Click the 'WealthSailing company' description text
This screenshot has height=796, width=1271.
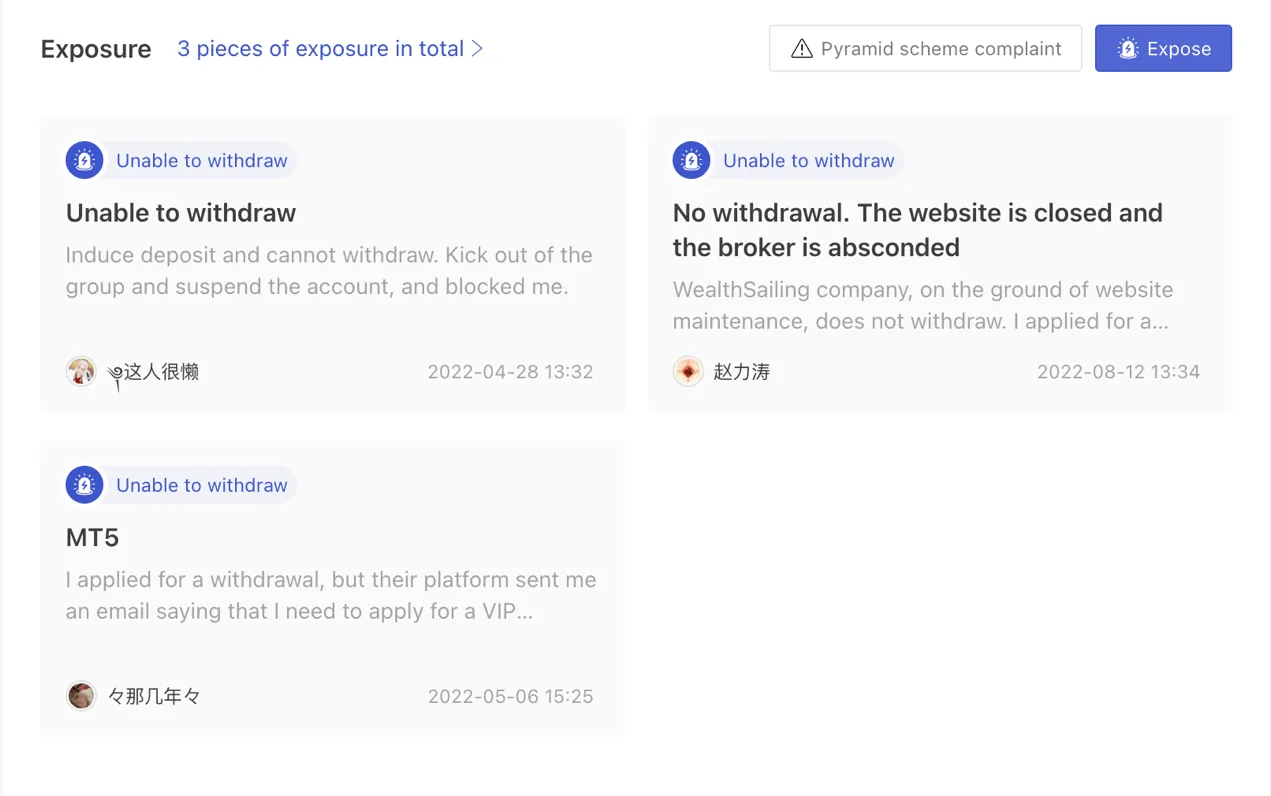click(923, 306)
